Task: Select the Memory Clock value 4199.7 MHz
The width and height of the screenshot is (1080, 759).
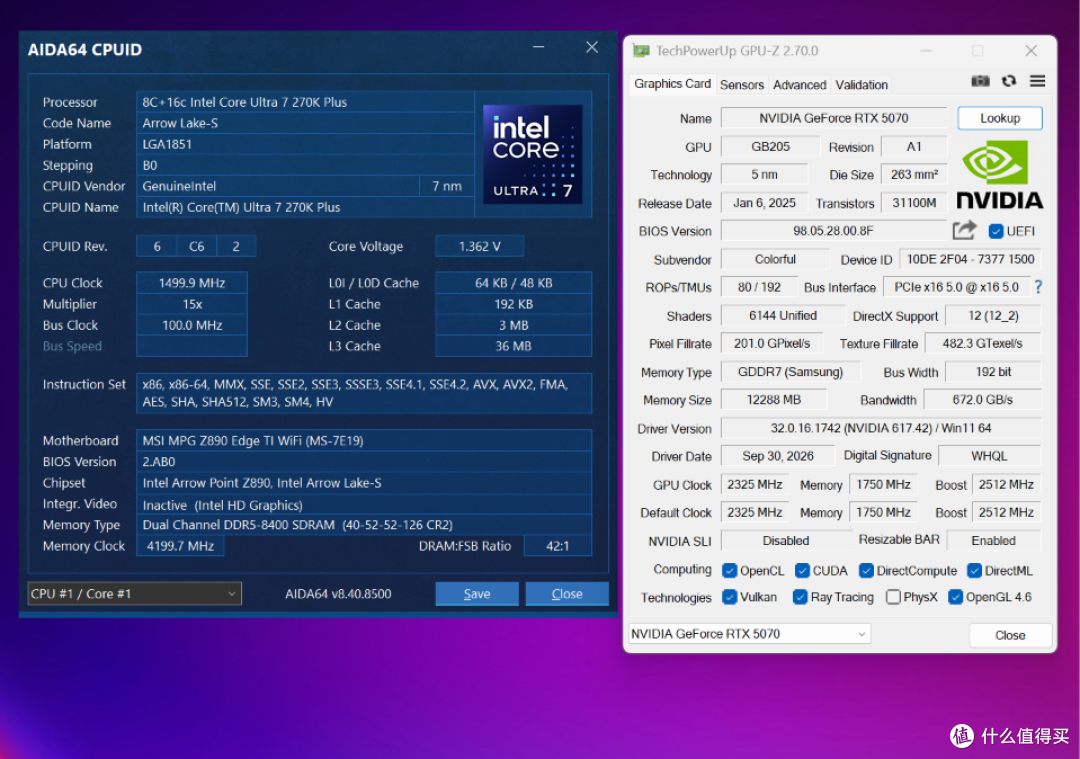Action: pos(180,546)
